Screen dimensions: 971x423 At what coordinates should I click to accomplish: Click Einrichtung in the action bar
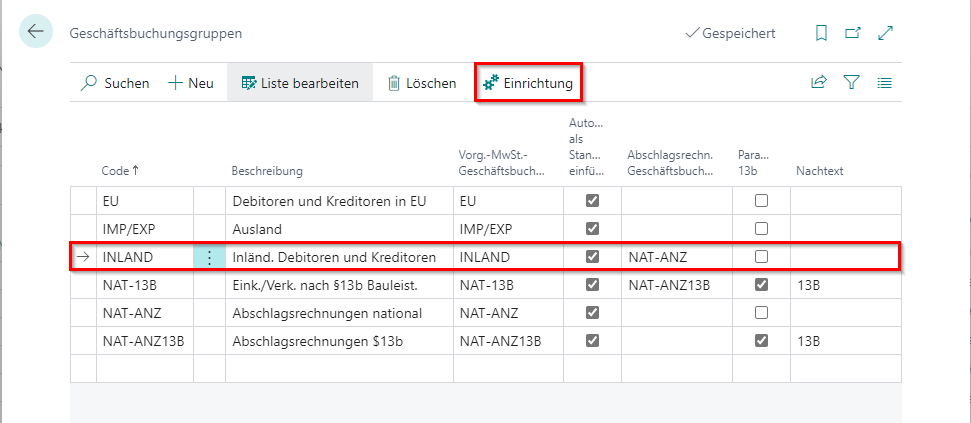(528, 83)
